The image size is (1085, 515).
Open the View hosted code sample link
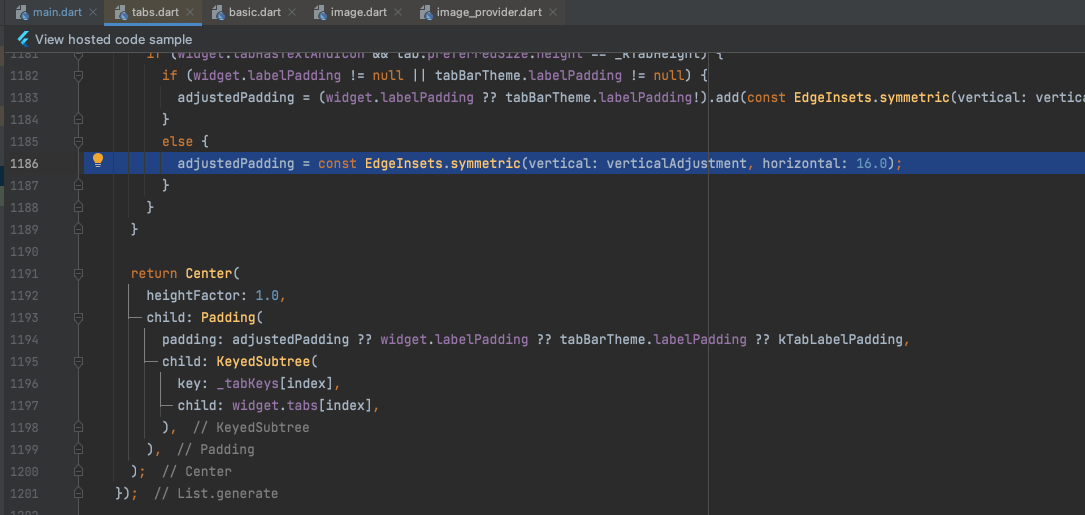(113, 39)
